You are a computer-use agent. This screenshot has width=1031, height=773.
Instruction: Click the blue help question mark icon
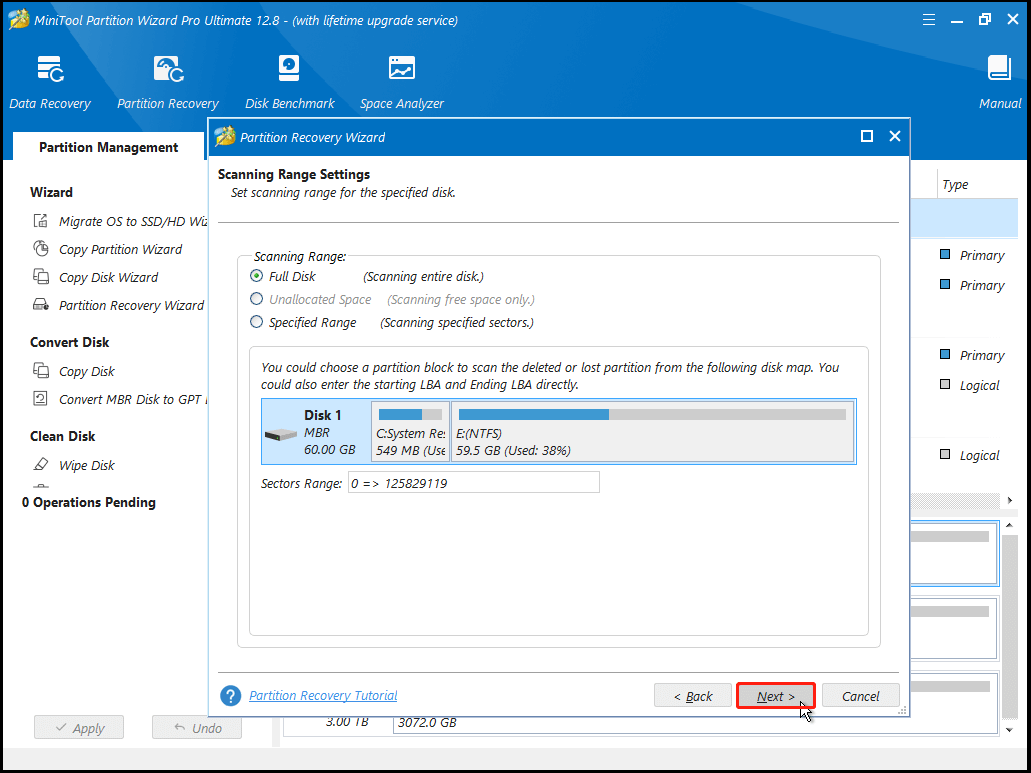click(x=231, y=696)
